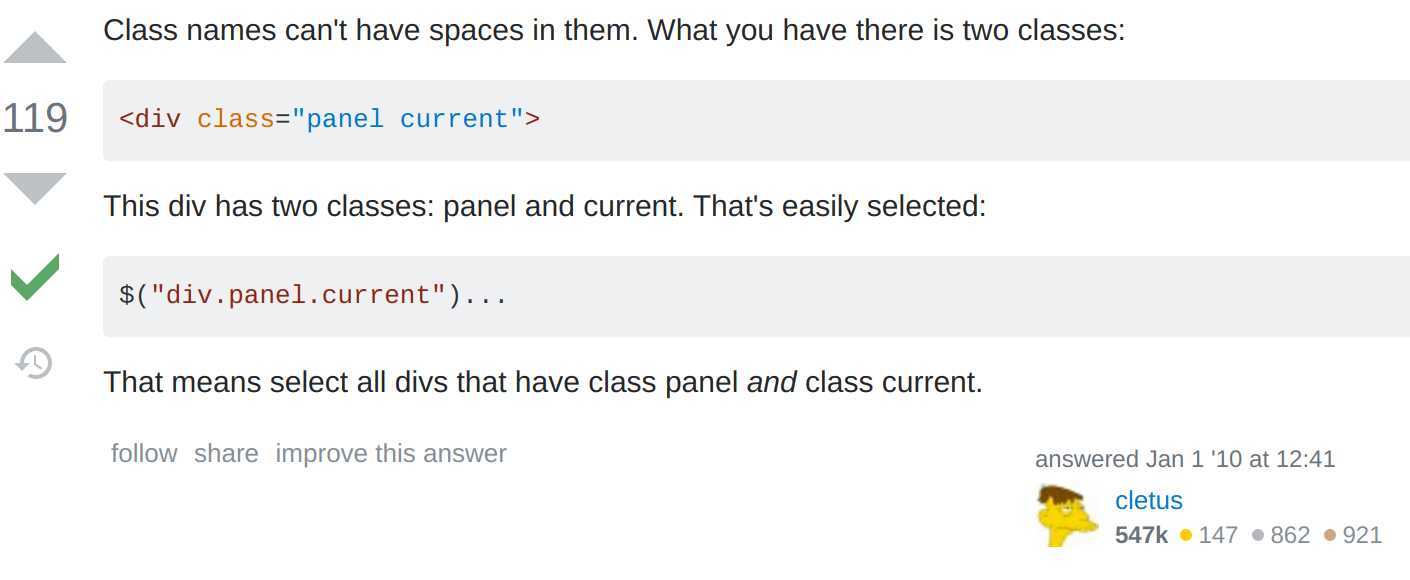1410x580 pixels.
Task: Click the silver badge dot beside 862
Action: pos(1258,536)
